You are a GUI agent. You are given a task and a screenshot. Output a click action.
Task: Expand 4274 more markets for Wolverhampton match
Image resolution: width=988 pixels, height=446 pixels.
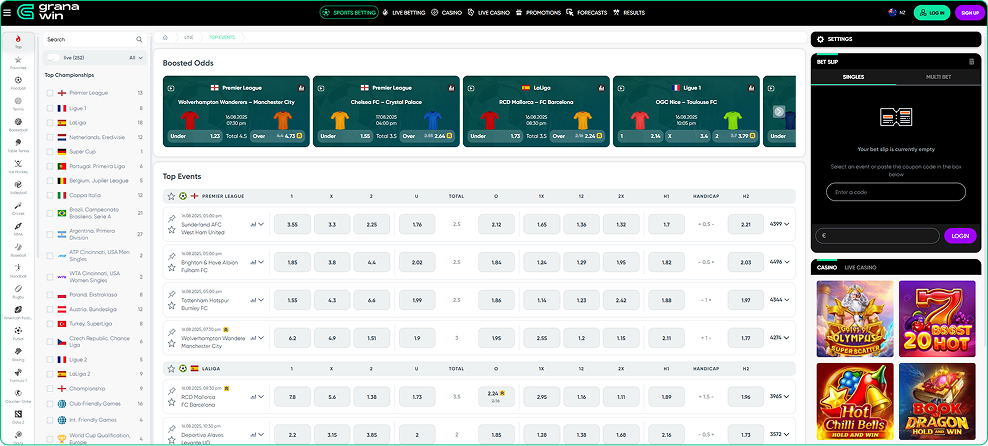[779, 338]
